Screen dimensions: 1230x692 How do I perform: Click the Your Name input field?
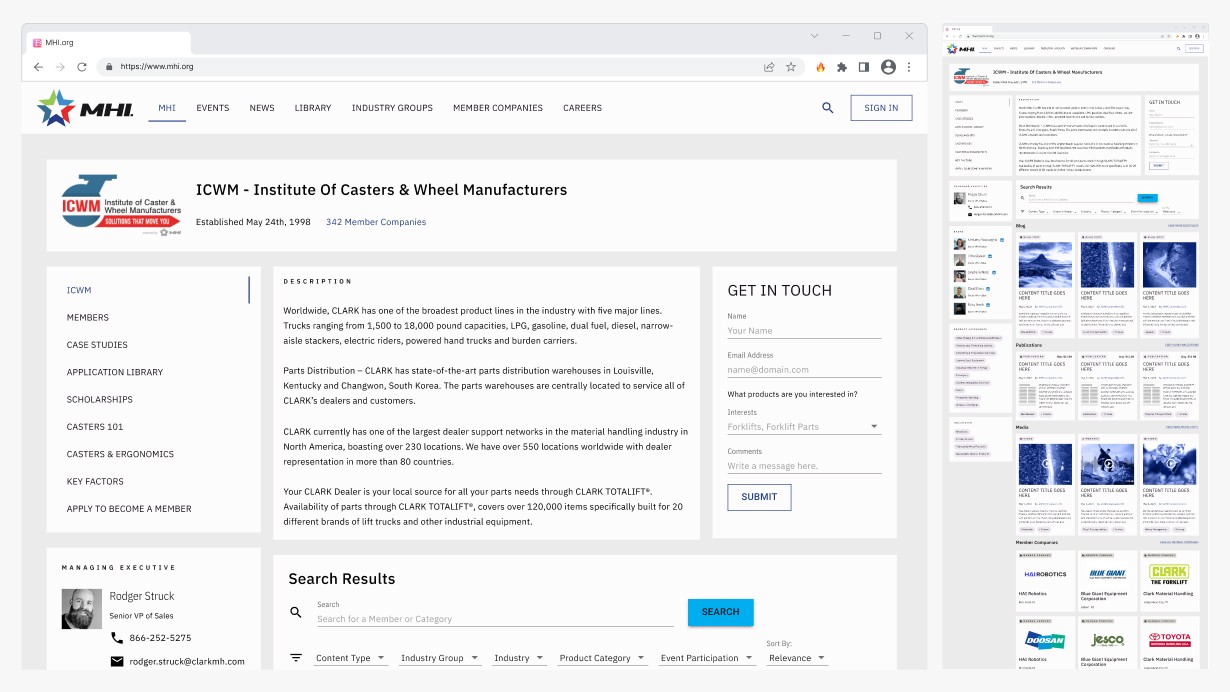[x=804, y=331]
